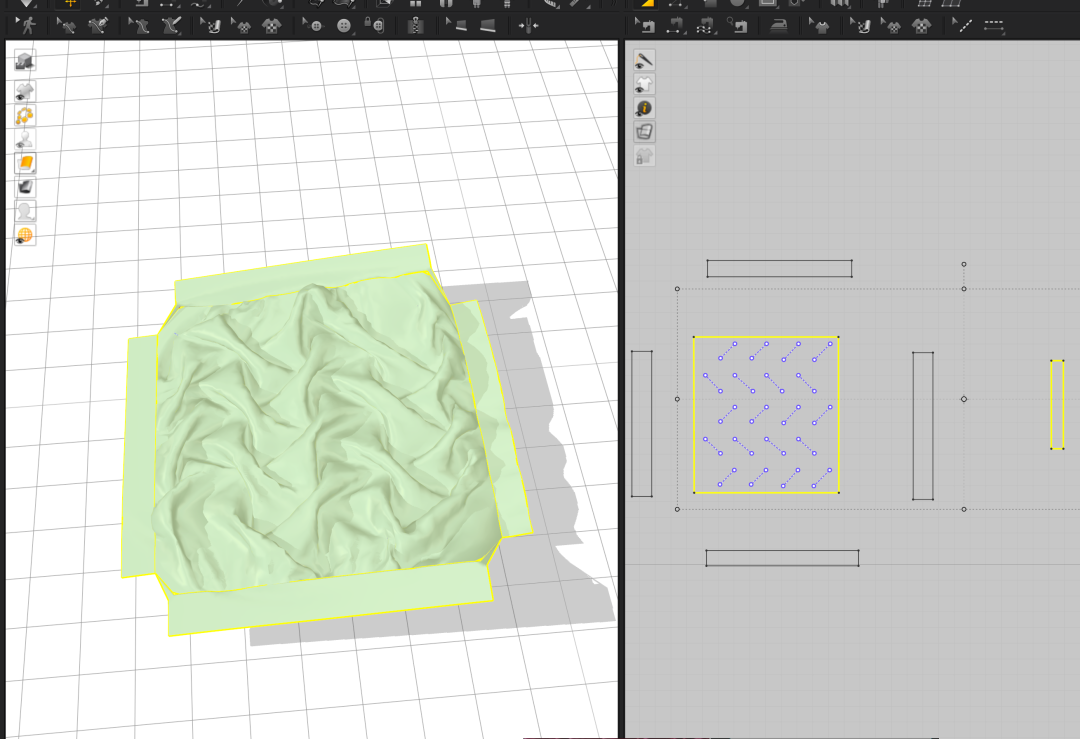This screenshot has width=1080, height=739.
Task: Select magnifier sewing machine check tool
Action: 737,26
